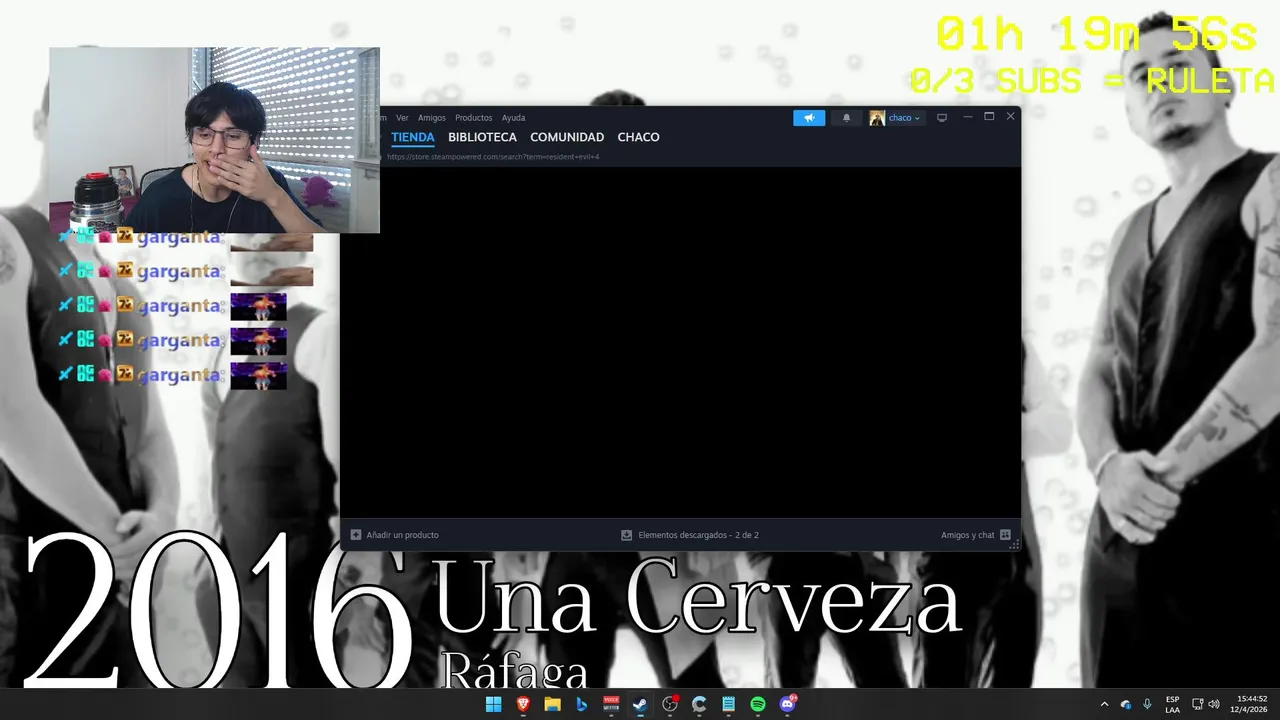Screen dimensions: 1280x720
Task: Click the chaco profile avatar in Steam
Action: click(877, 118)
